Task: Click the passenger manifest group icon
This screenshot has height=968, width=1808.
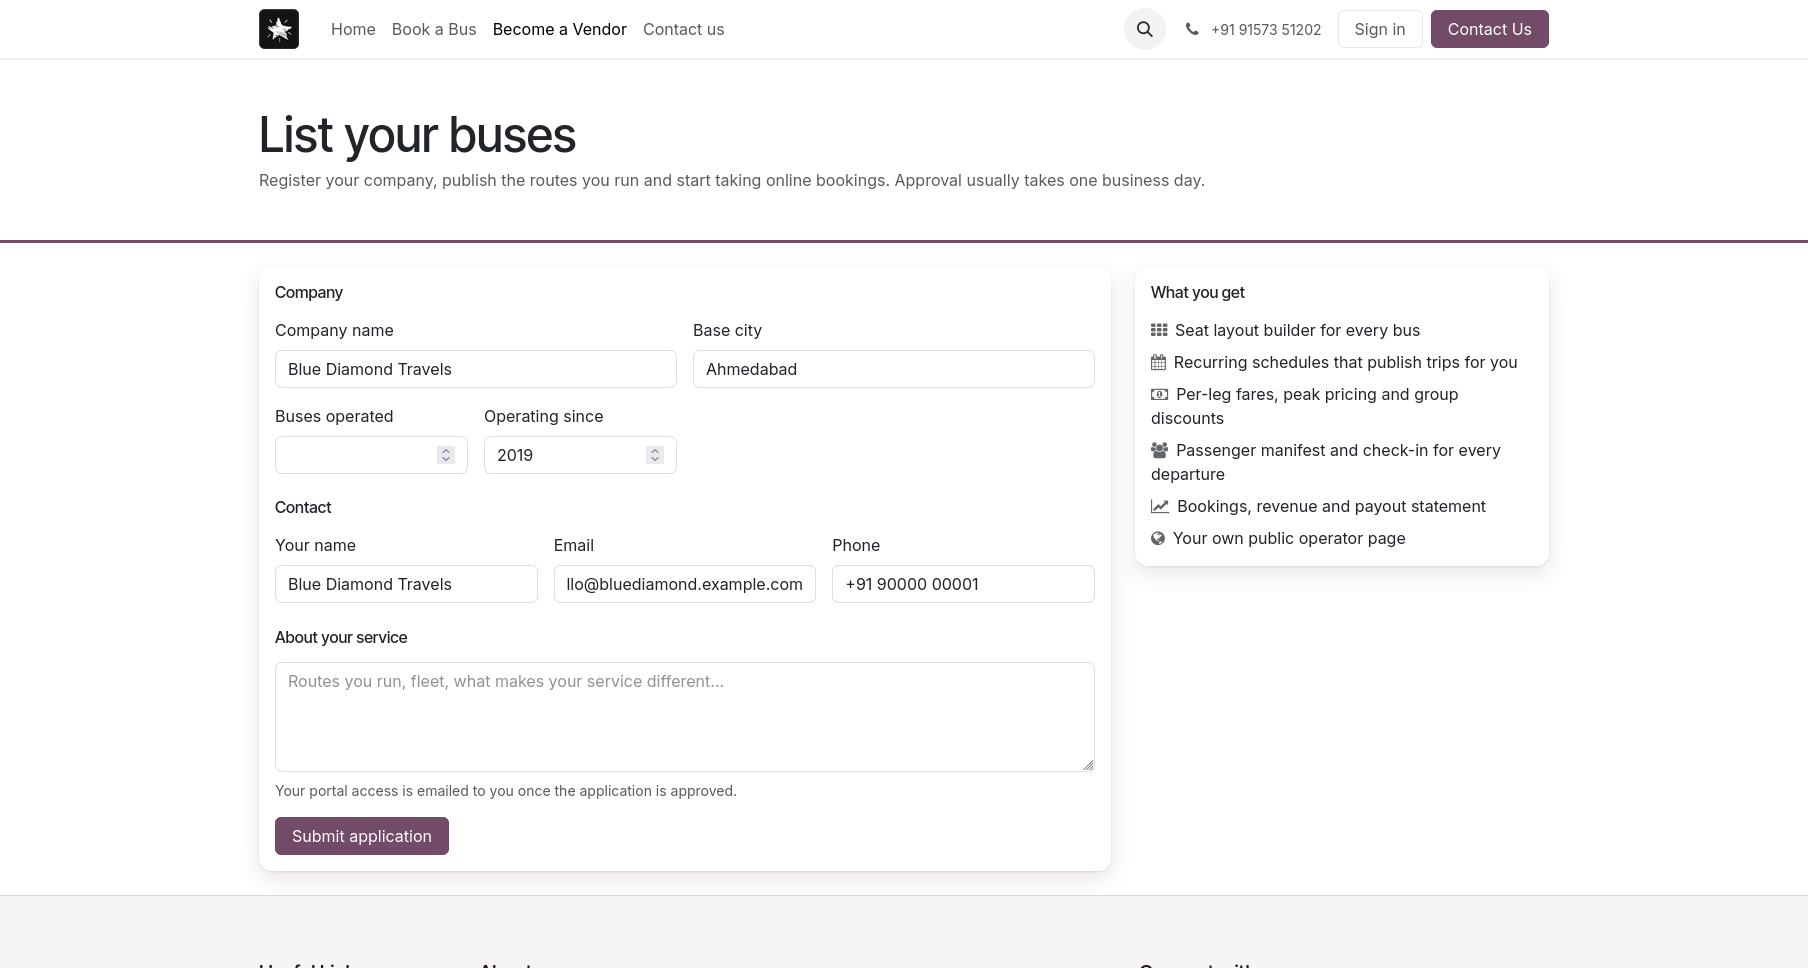Action: coord(1159,450)
